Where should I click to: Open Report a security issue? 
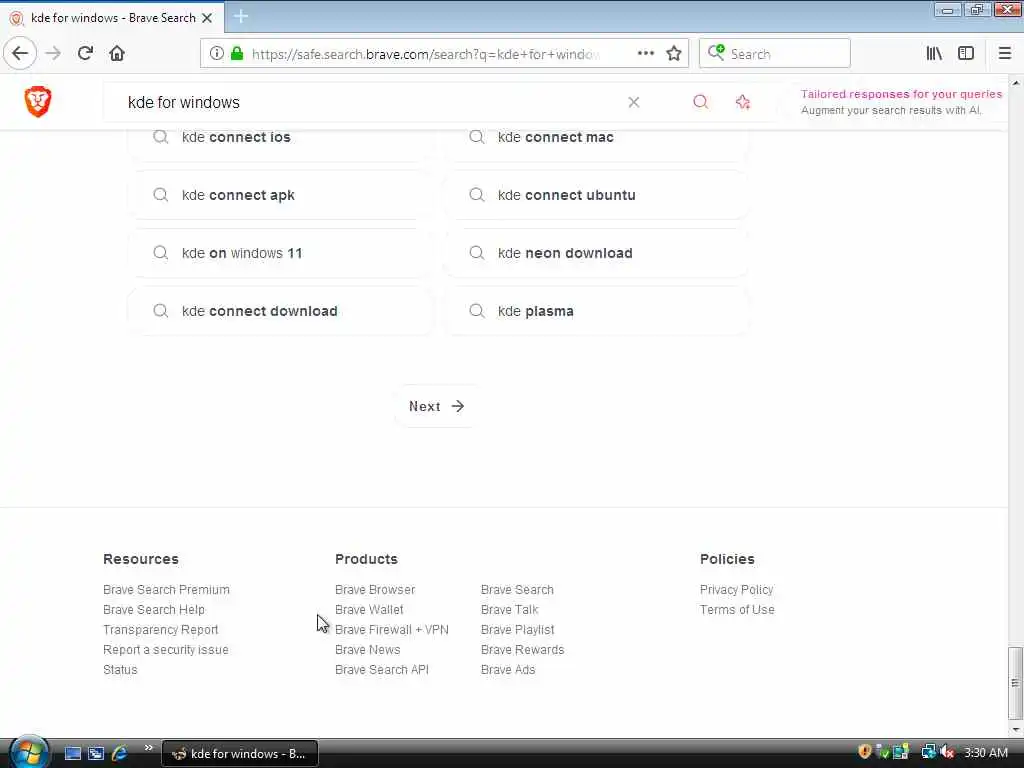pyautogui.click(x=166, y=650)
